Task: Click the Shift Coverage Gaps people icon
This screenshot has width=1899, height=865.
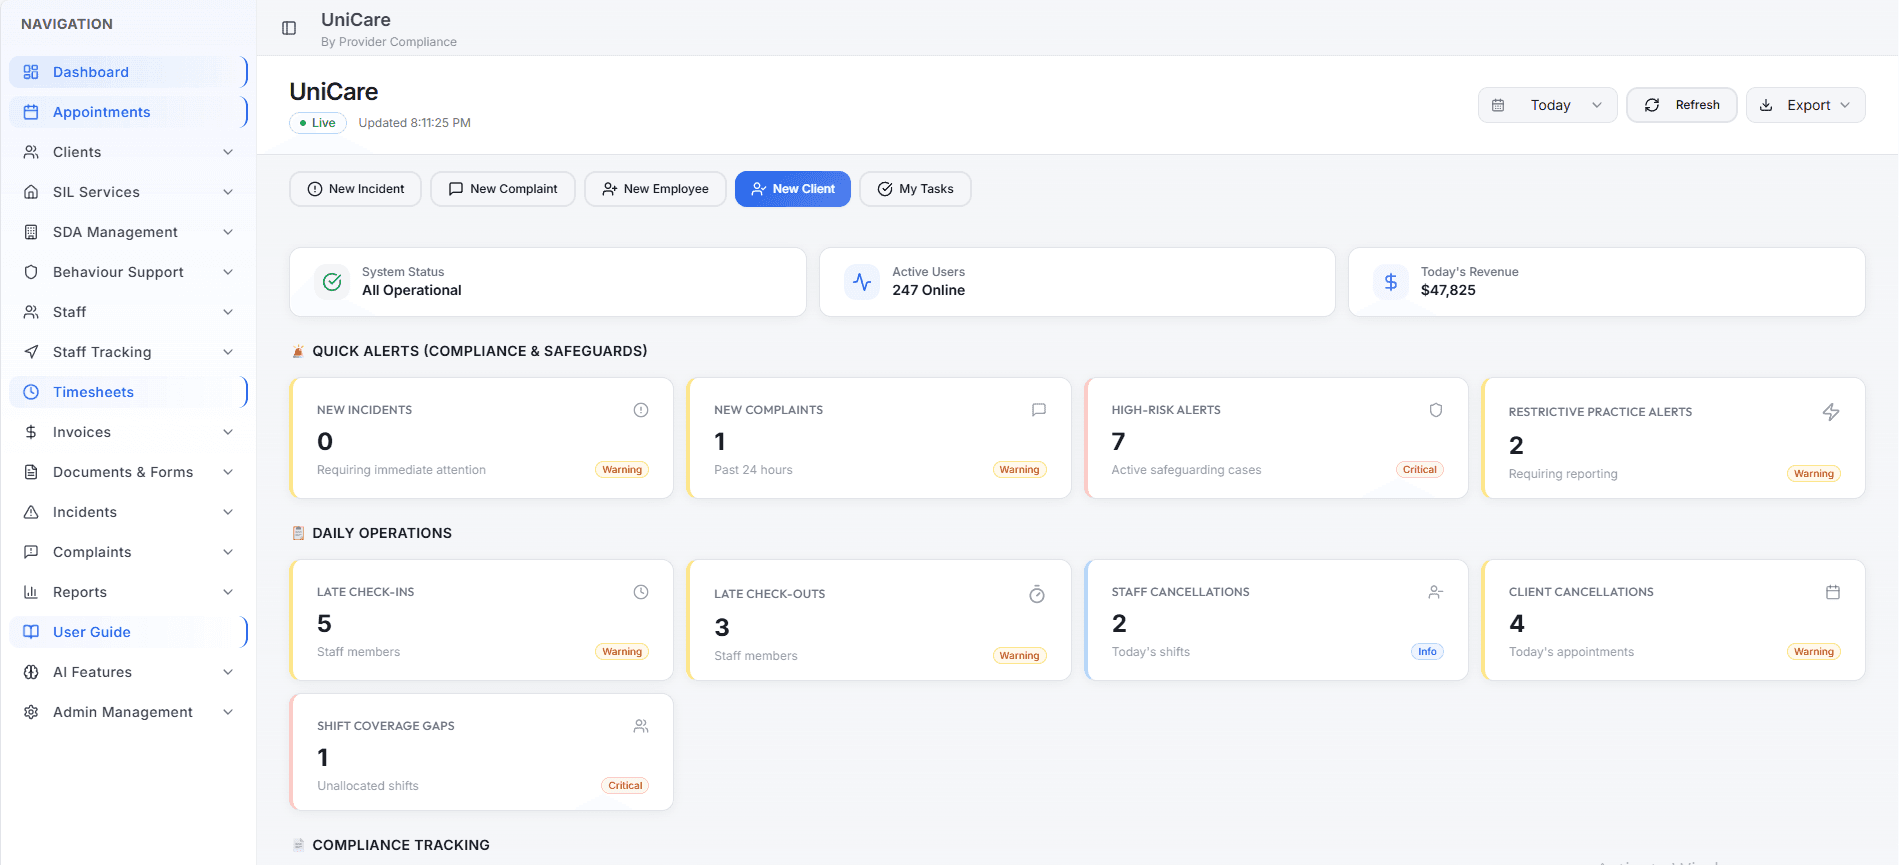Action: [x=641, y=726]
